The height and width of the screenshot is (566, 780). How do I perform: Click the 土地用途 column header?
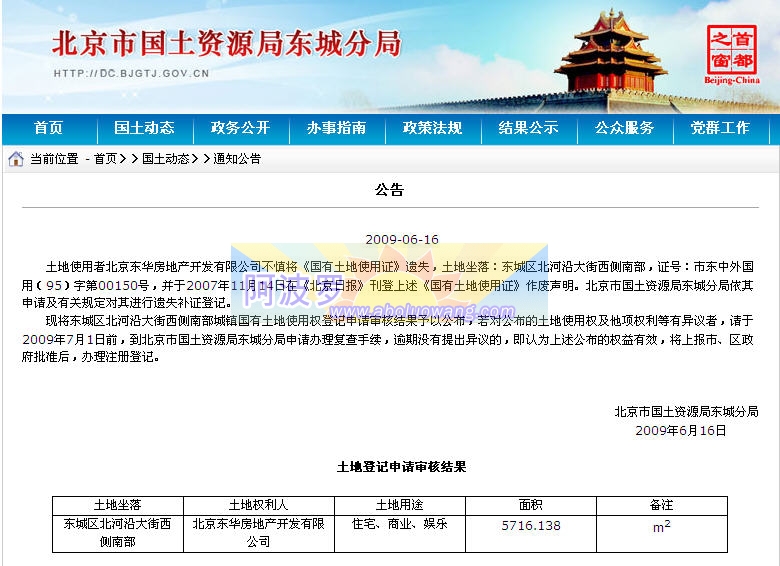[x=399, y=505]
